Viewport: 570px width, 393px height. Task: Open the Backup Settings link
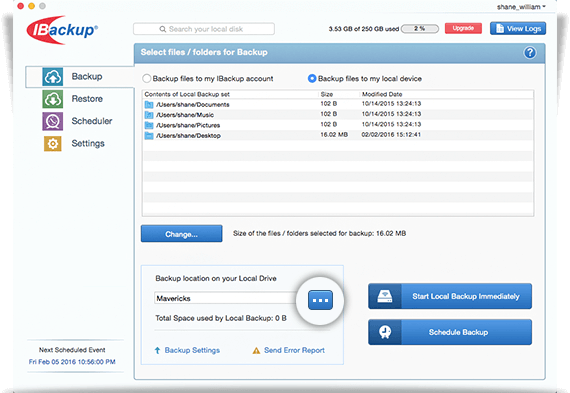[x=192, y=350]
